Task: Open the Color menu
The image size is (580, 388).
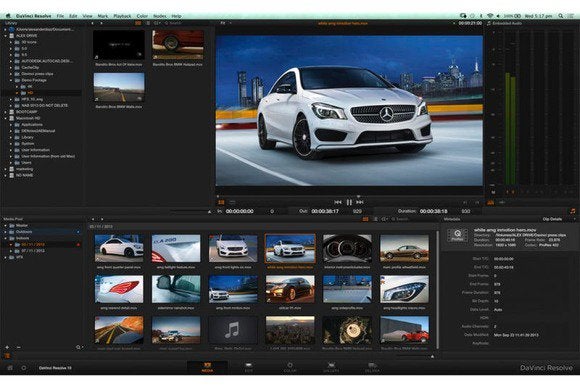Action: [x=142, y=16]
